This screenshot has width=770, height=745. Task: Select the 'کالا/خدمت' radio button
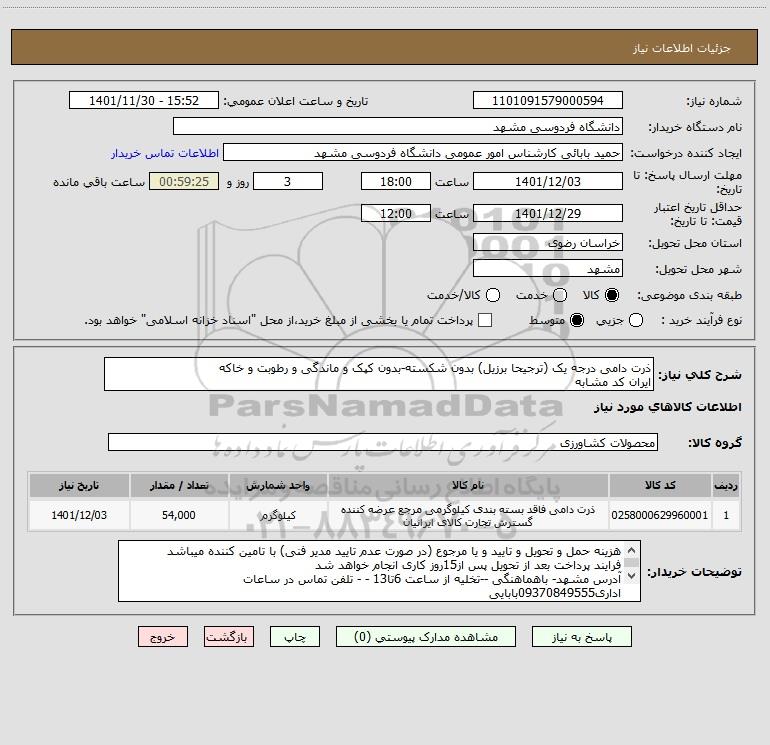point(493,295)
